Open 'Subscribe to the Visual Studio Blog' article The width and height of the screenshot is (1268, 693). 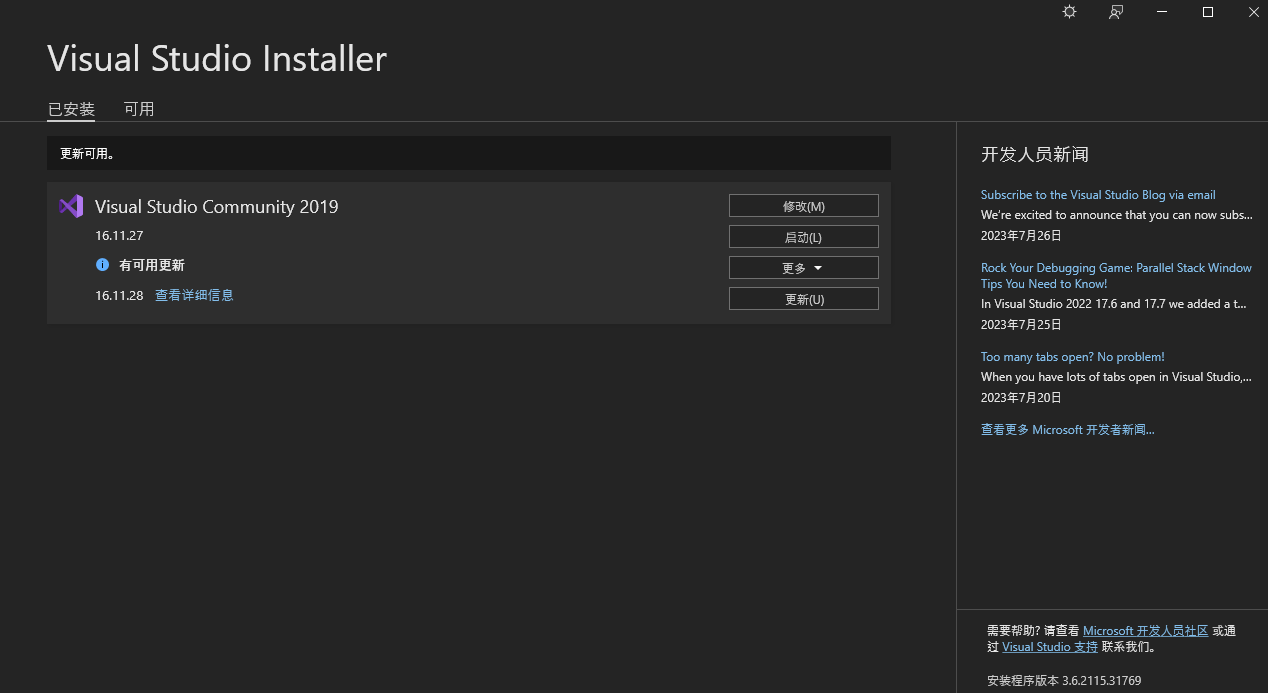1098,195
